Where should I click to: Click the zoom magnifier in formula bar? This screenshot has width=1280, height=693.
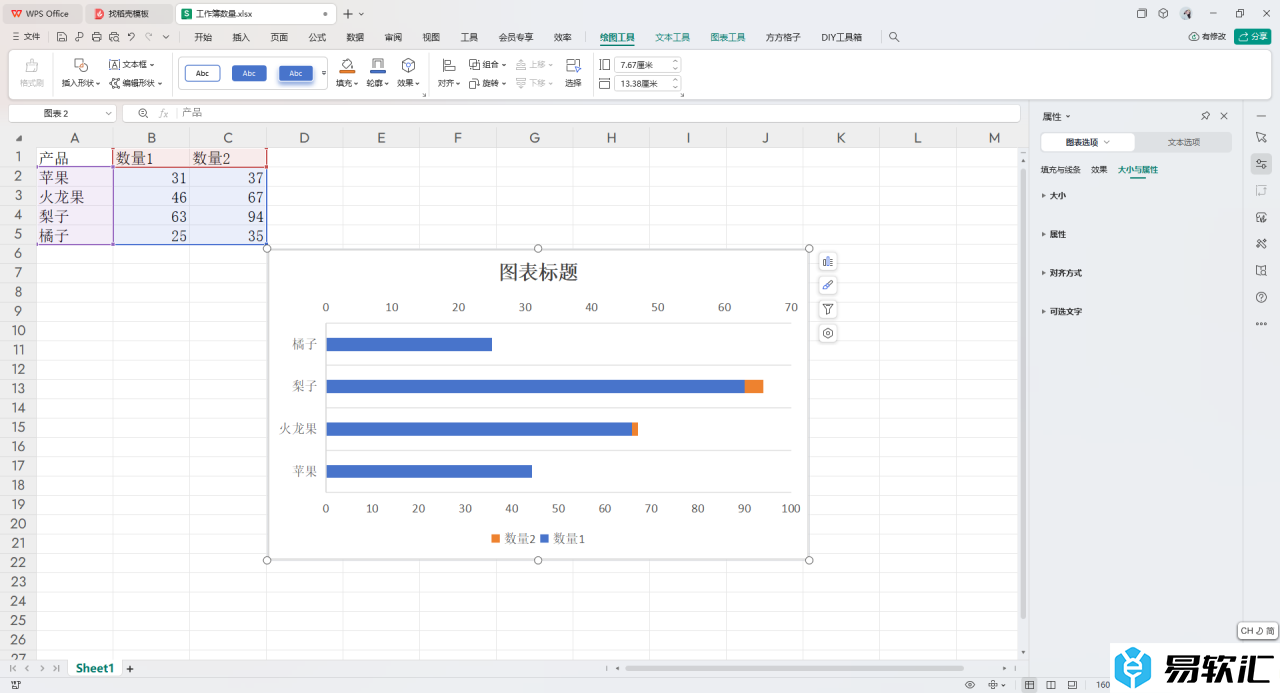pos(143,114)
